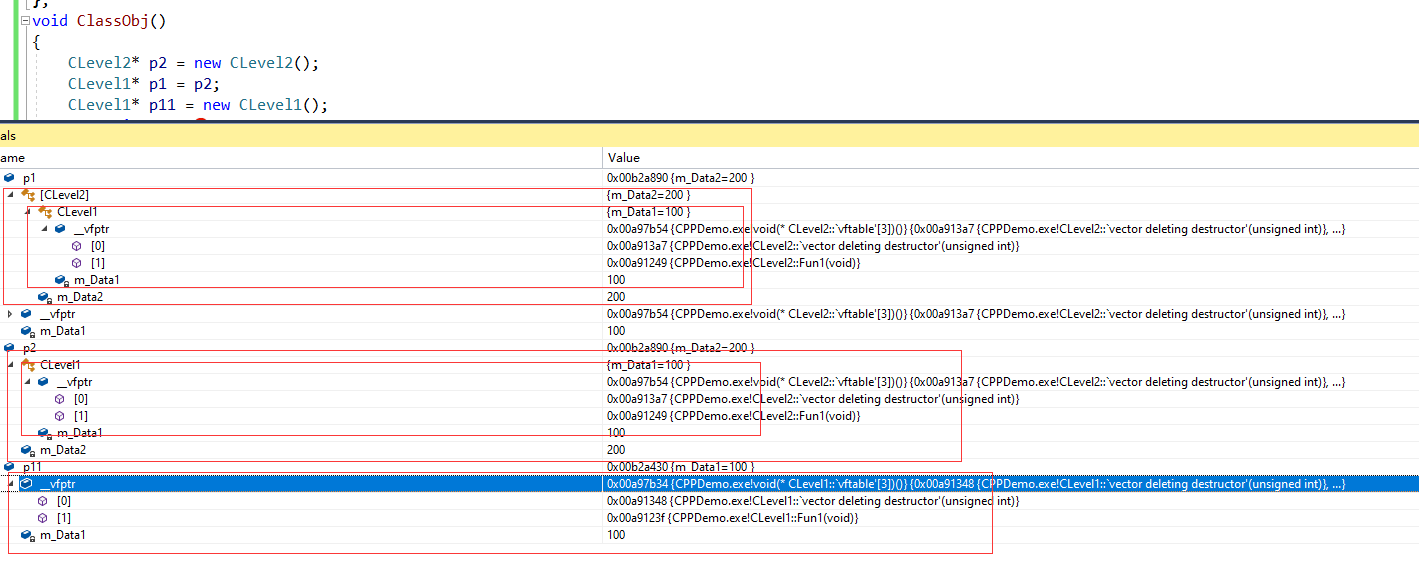Select m_Data1 directly under p1's collapsed __vfptr

pyautogui.click(x=63, y=331)
